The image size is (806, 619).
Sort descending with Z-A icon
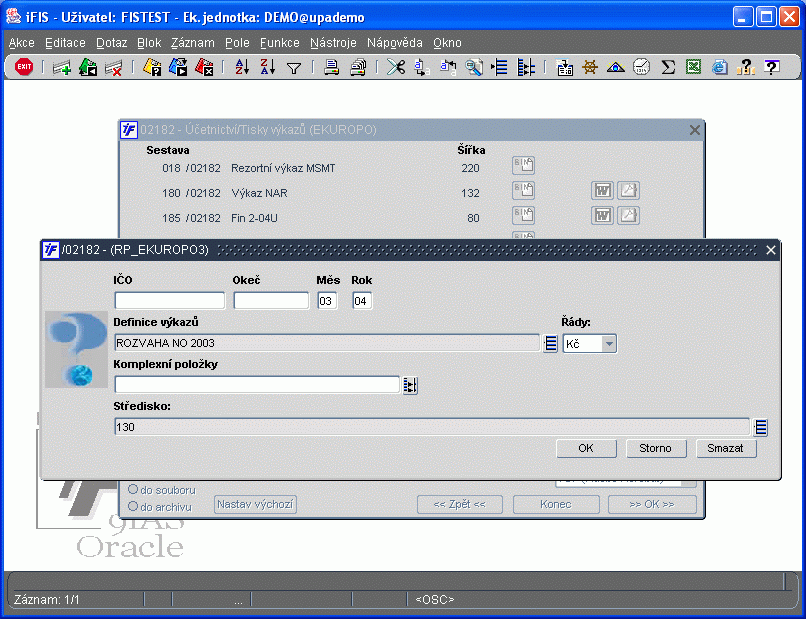[268, 67]
